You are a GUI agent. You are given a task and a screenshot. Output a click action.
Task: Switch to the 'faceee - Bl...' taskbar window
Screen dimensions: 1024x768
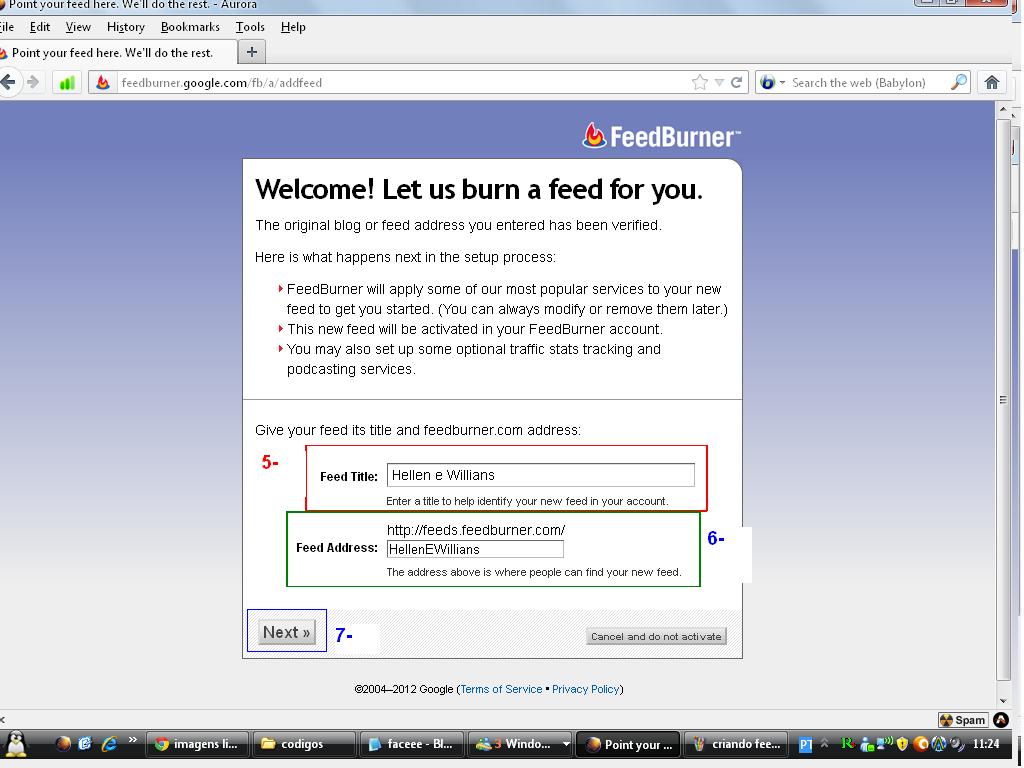(411, 744)
